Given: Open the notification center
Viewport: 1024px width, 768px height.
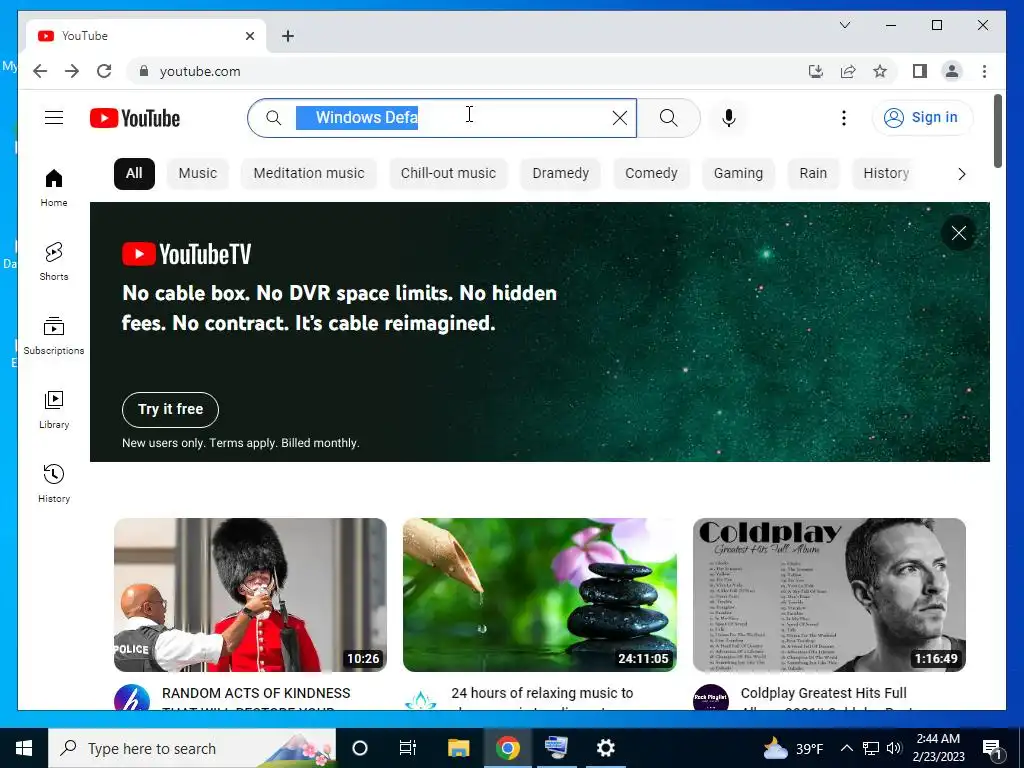Looking at the screenshot, I should 993,748.
